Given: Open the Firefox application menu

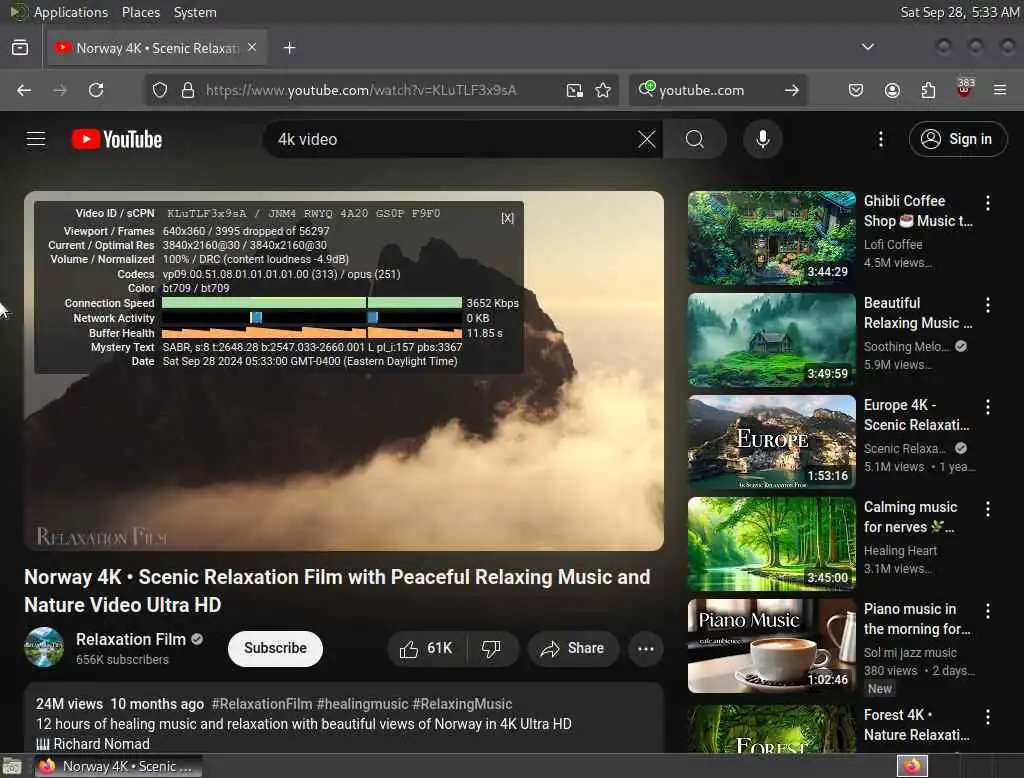Looking at the screenshot, I should click(x=1000, y=90).
